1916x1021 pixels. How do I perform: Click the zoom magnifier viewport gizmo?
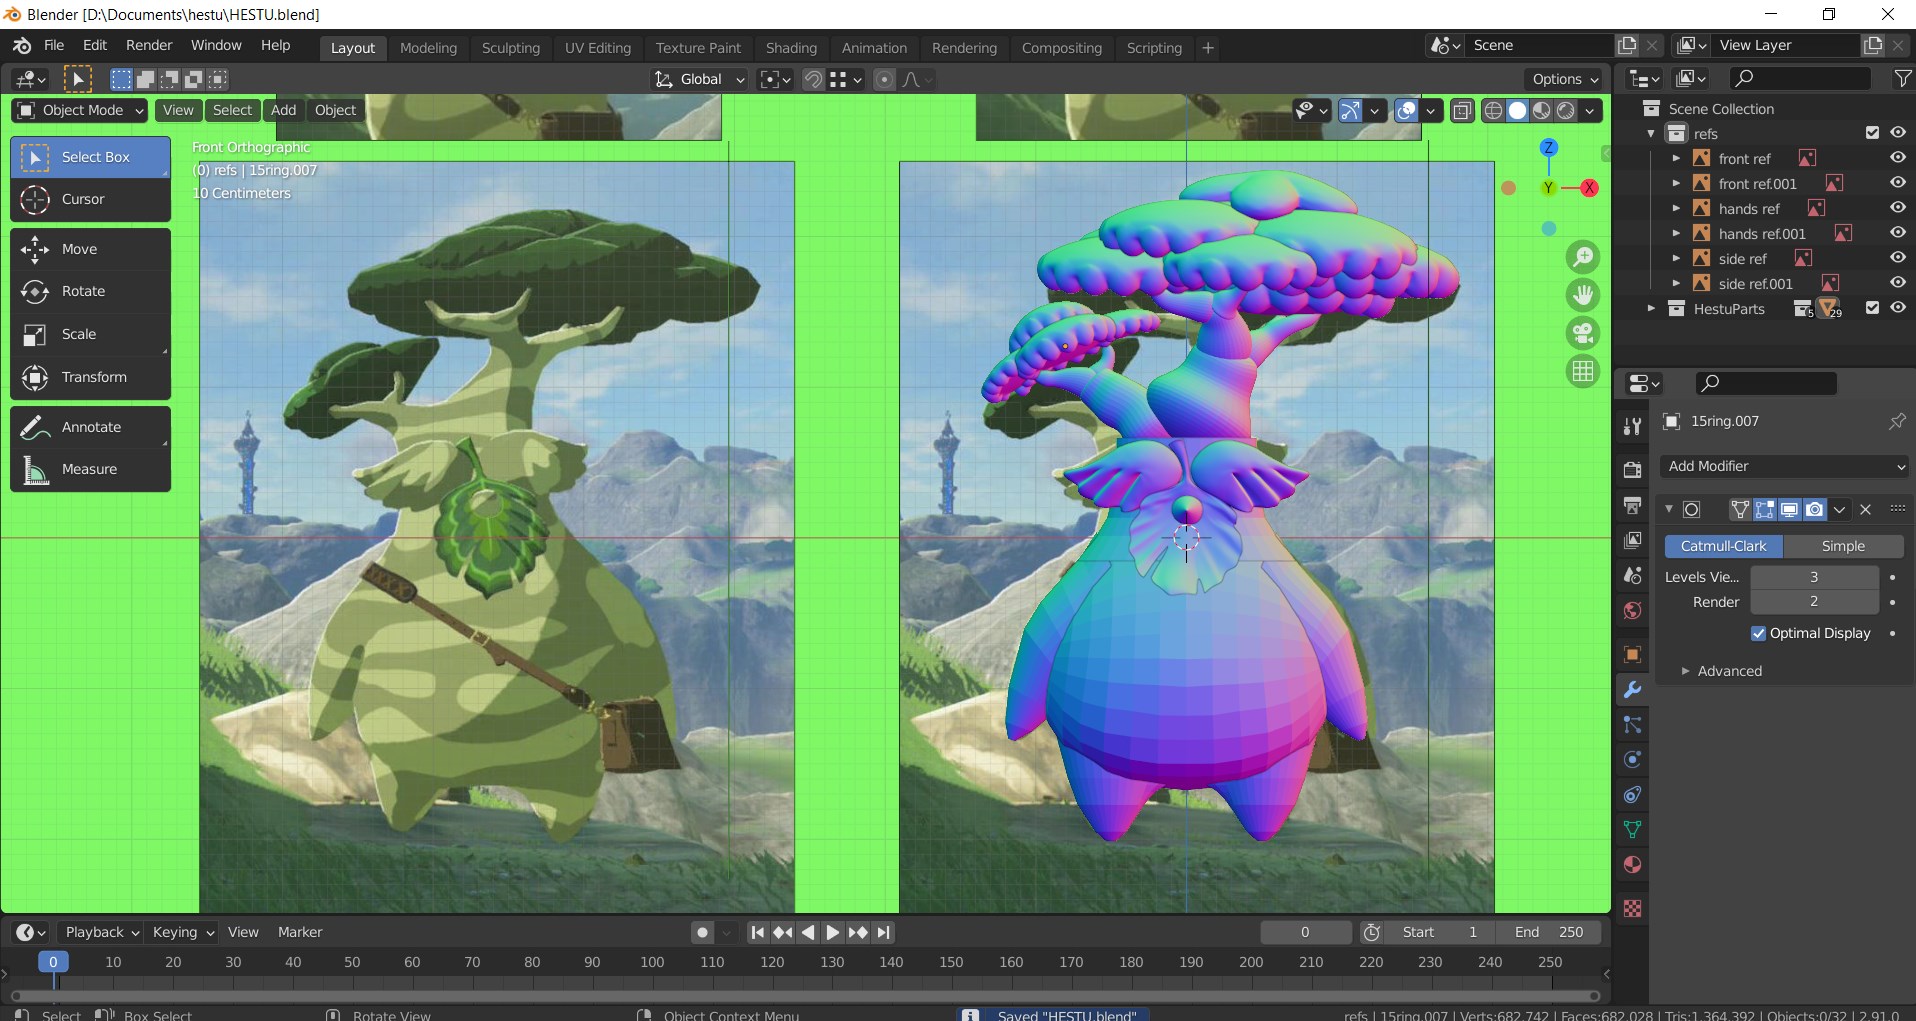[x=1582, y=257]
